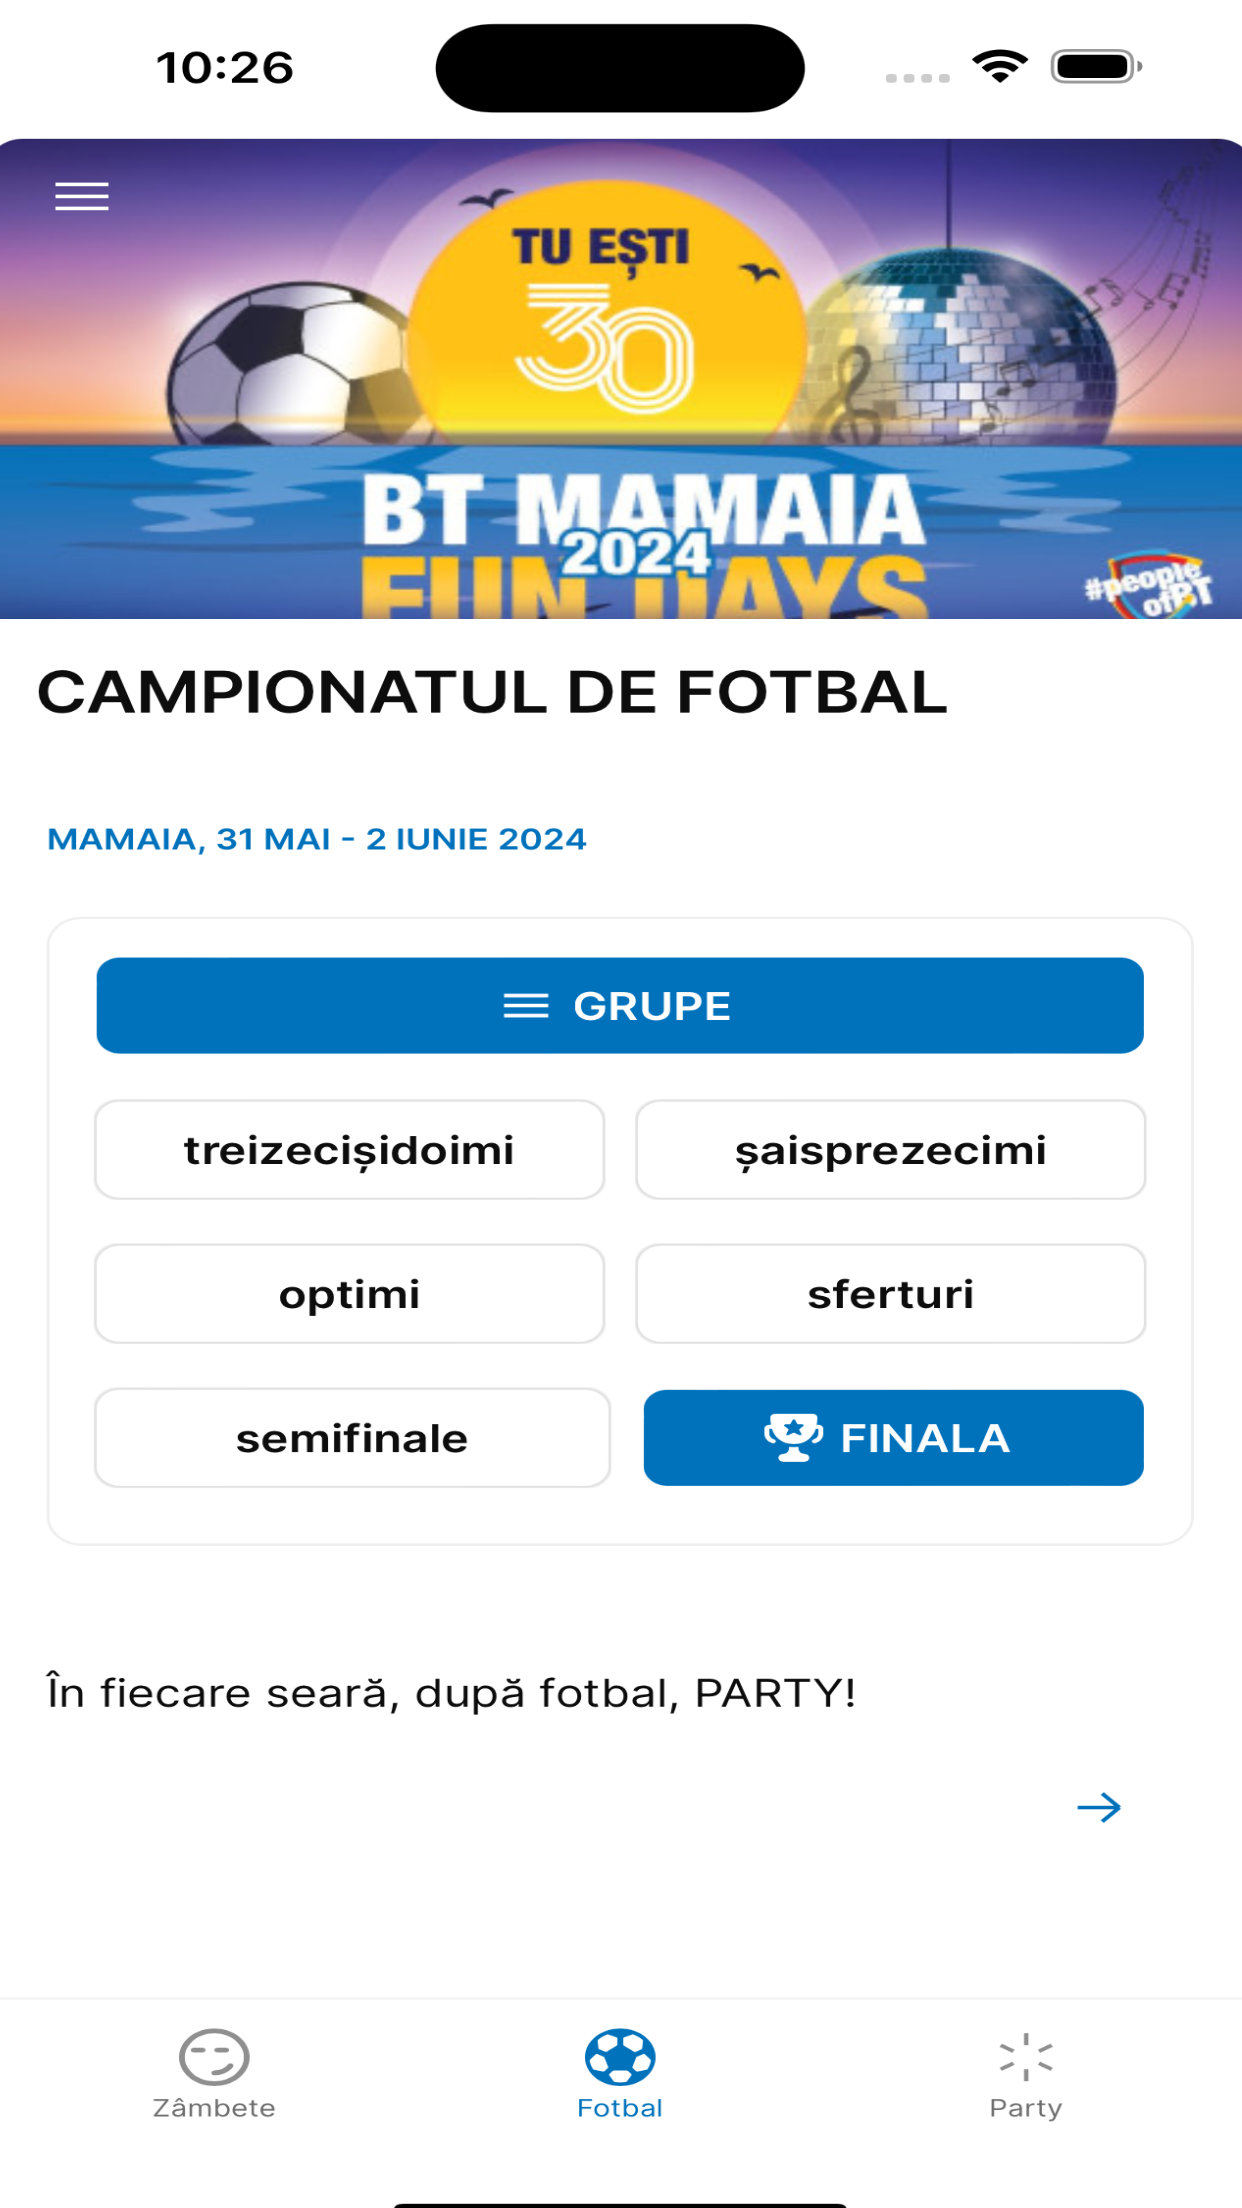Tap the blue right arrow icon
This screenshot has width=1242, height=2208.
point(1099,1807)
